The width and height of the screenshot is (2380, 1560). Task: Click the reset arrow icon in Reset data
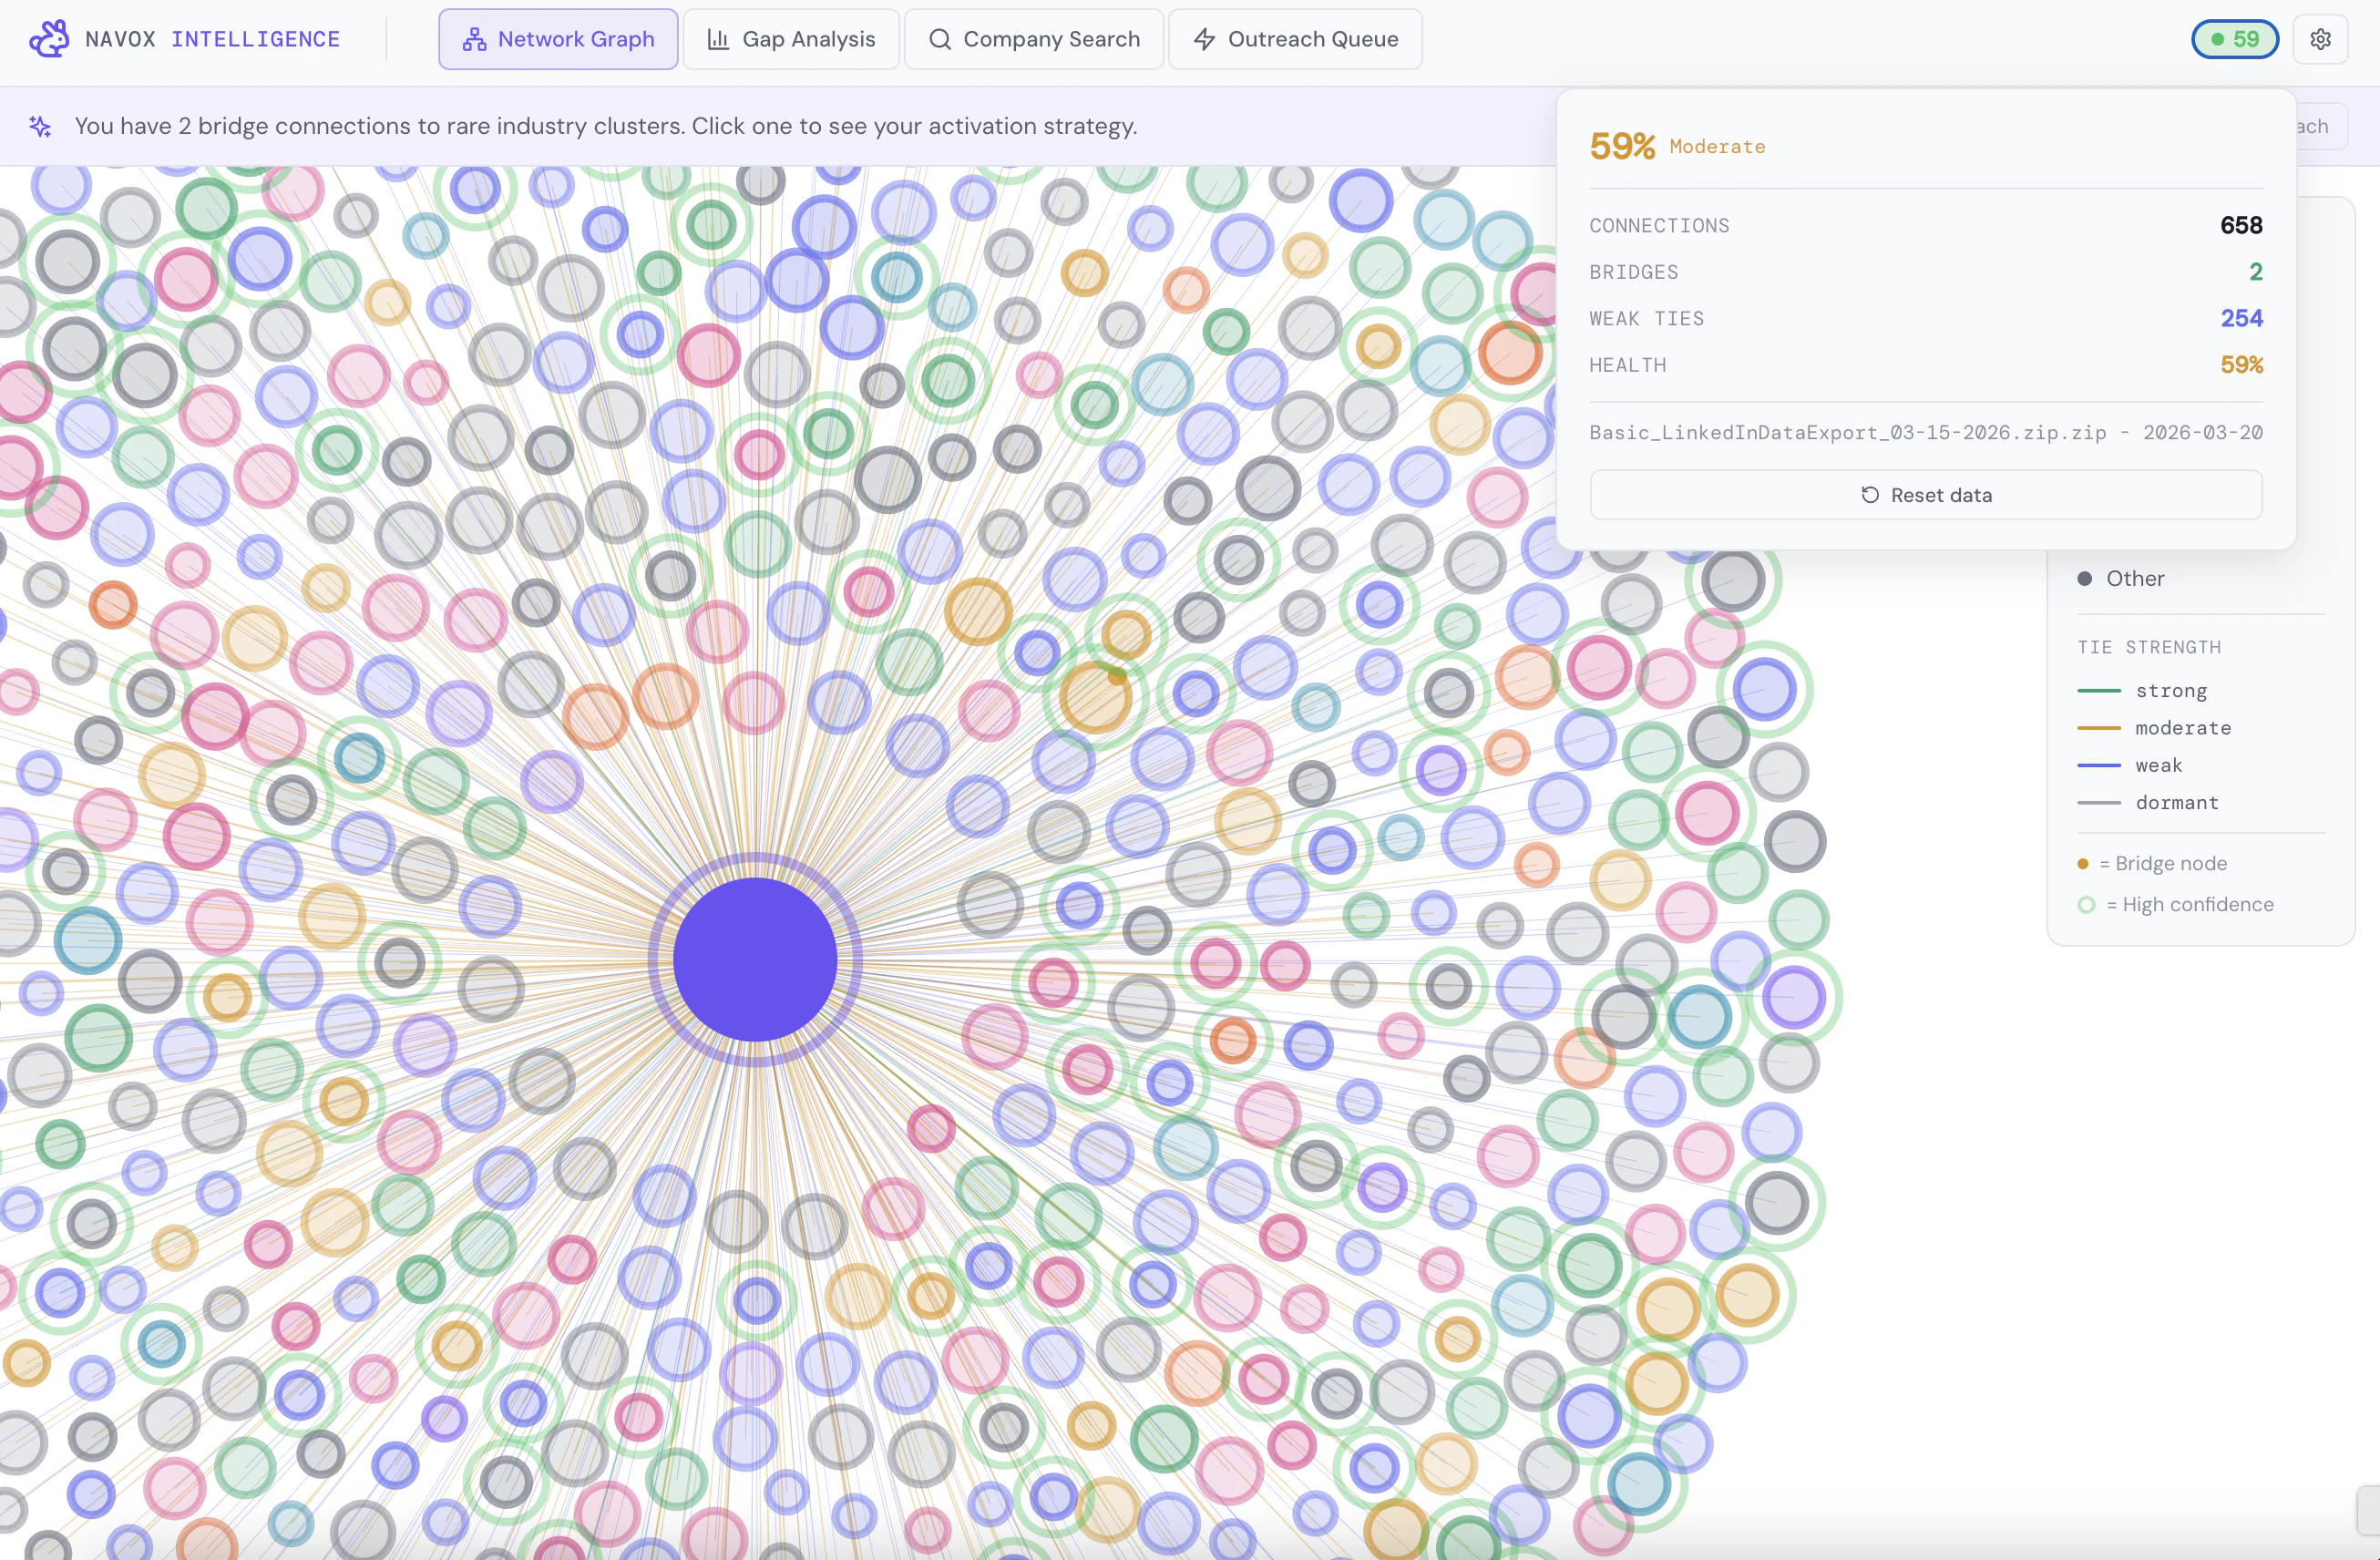1869,495
